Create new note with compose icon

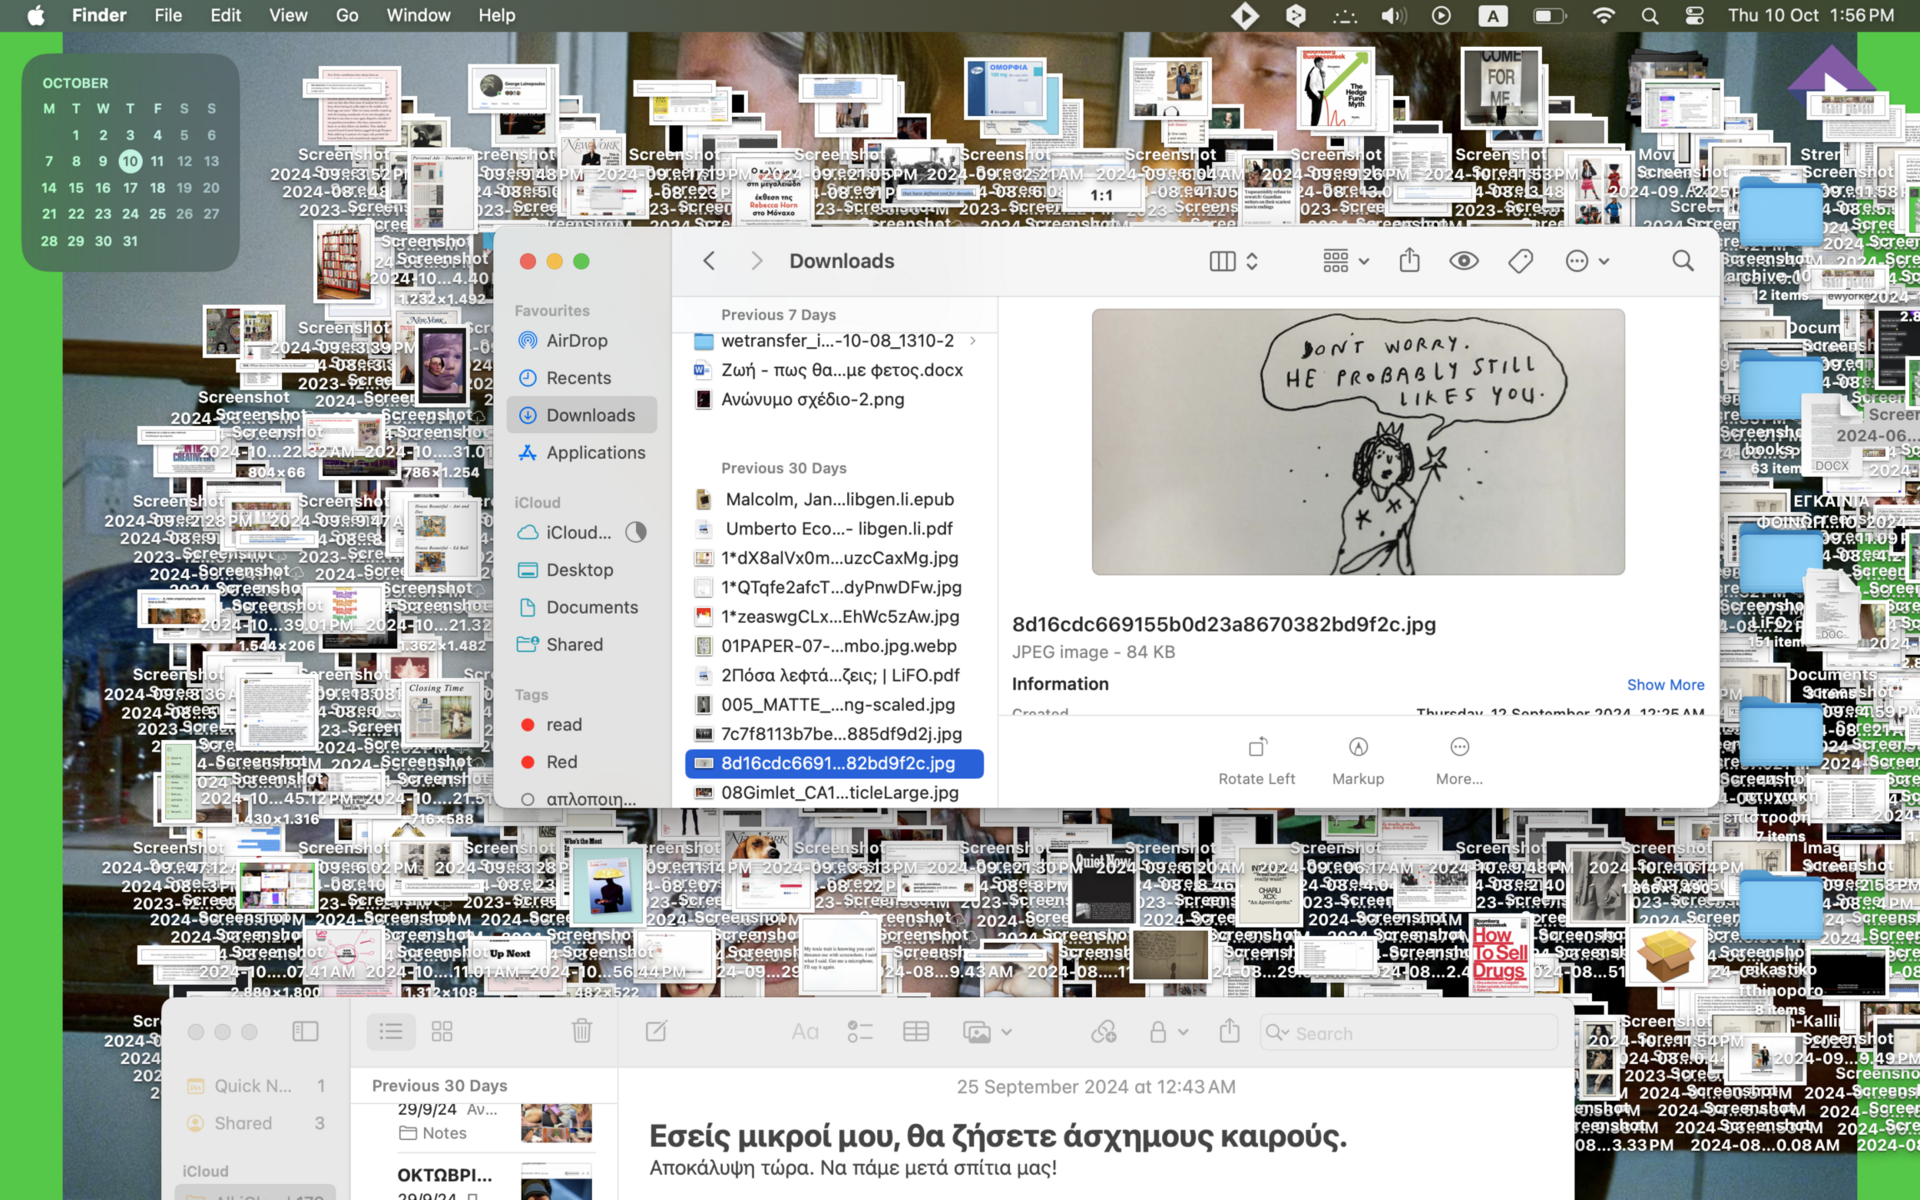[656, 1031]
